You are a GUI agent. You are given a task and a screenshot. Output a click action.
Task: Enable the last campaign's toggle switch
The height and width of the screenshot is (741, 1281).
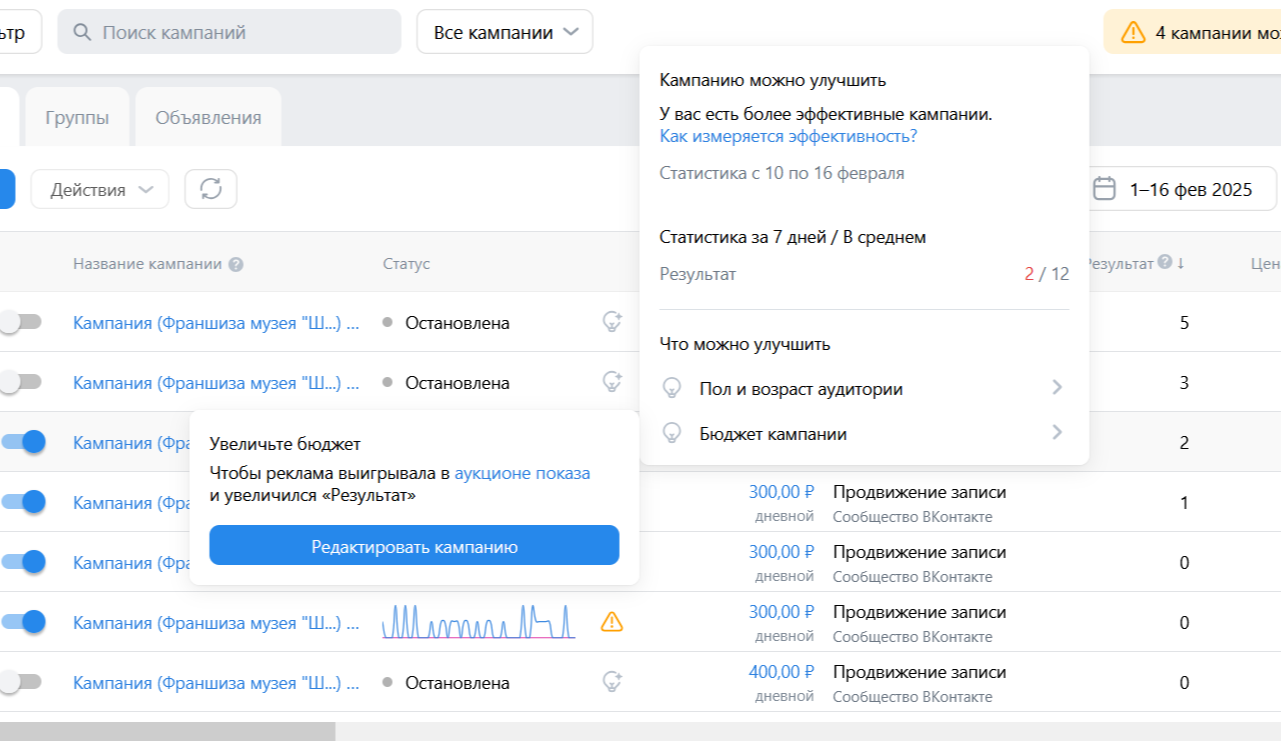coord(21,682)
